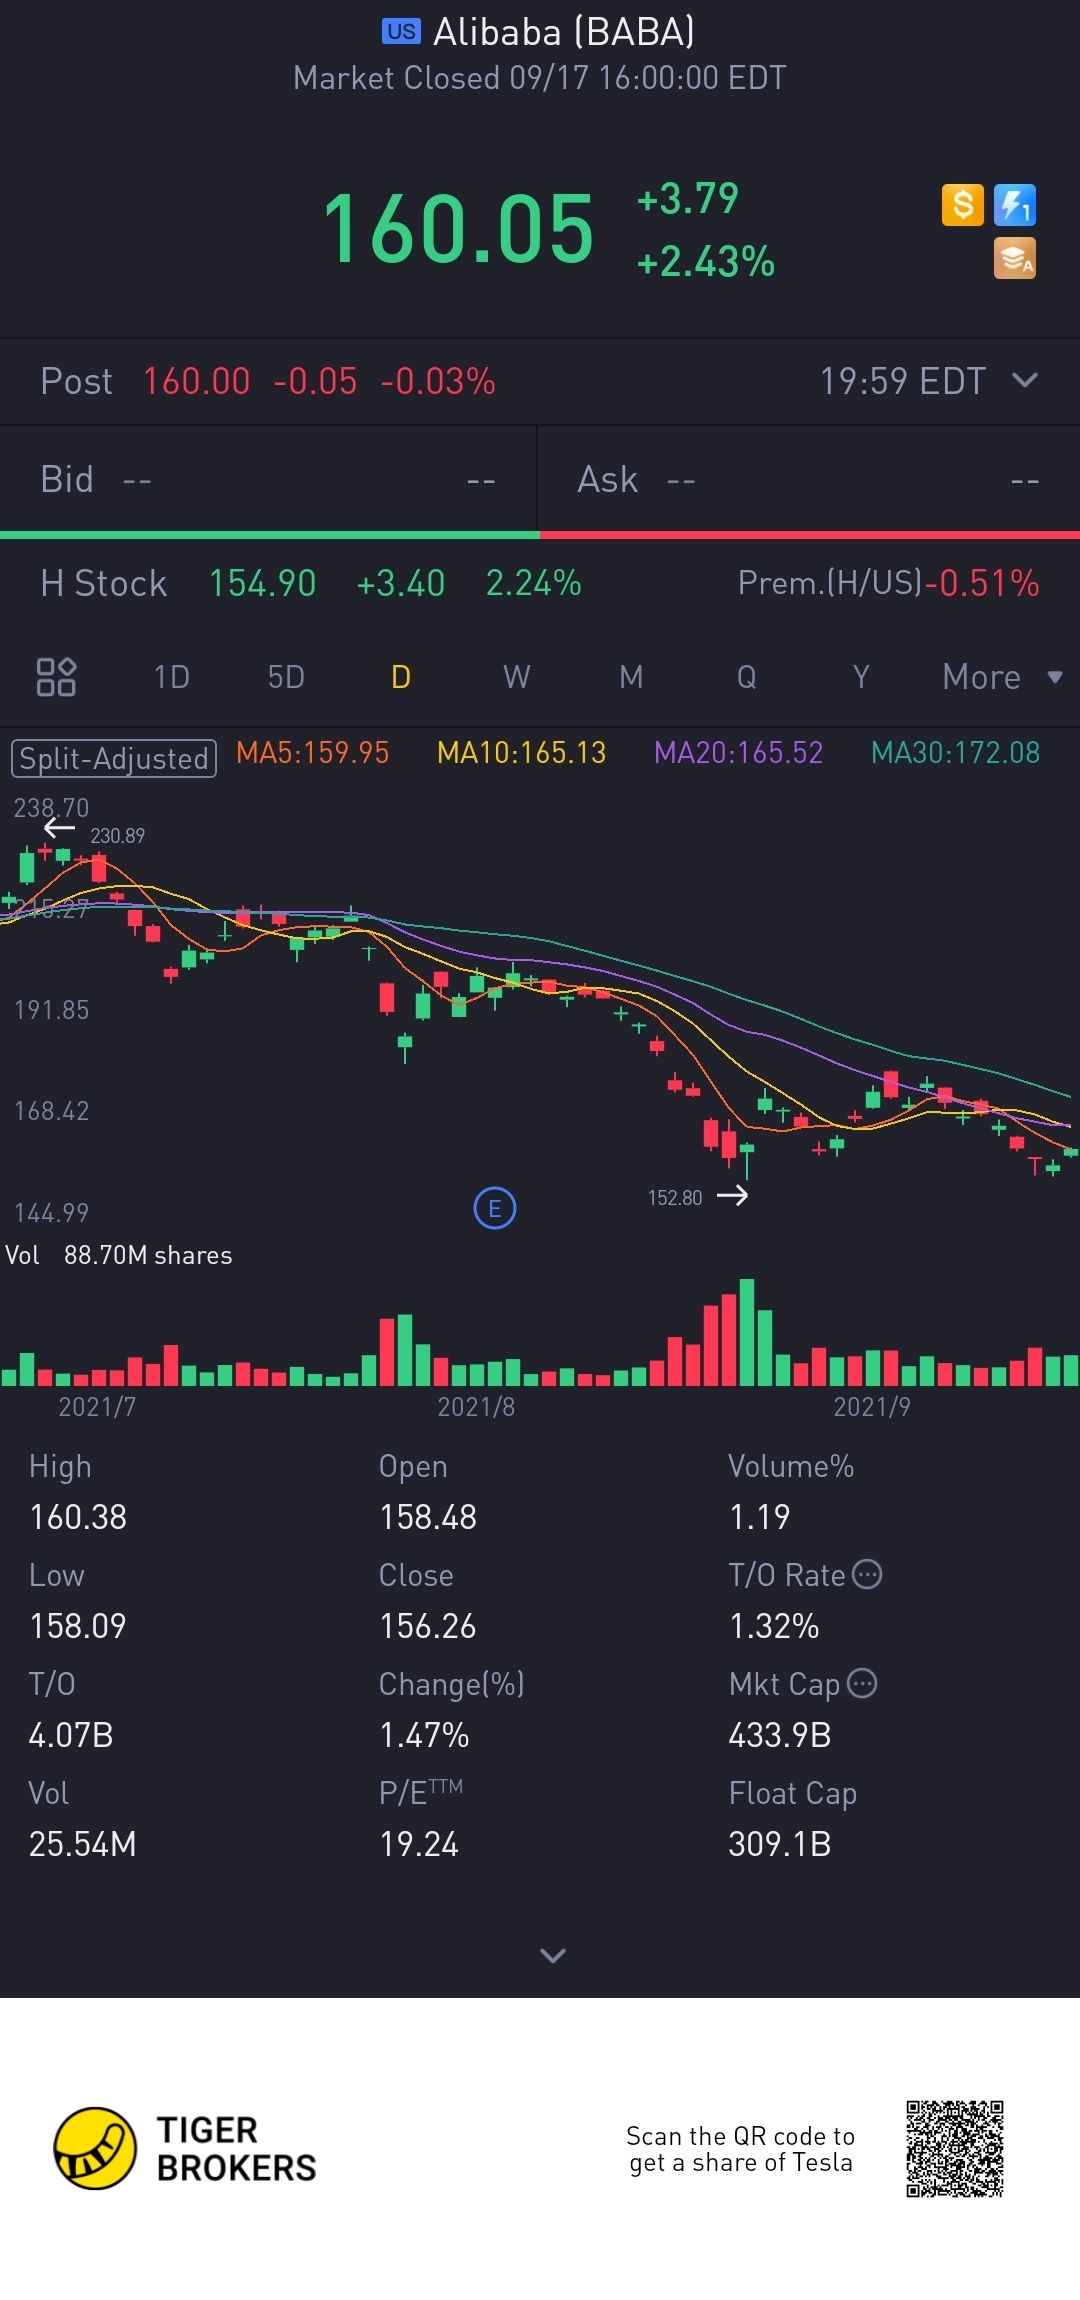The height and width of the screenshot is (2300, 1080).
Task: Tap the Low value 158.09
Action: pyautogui.click(x=78, y=1626)
